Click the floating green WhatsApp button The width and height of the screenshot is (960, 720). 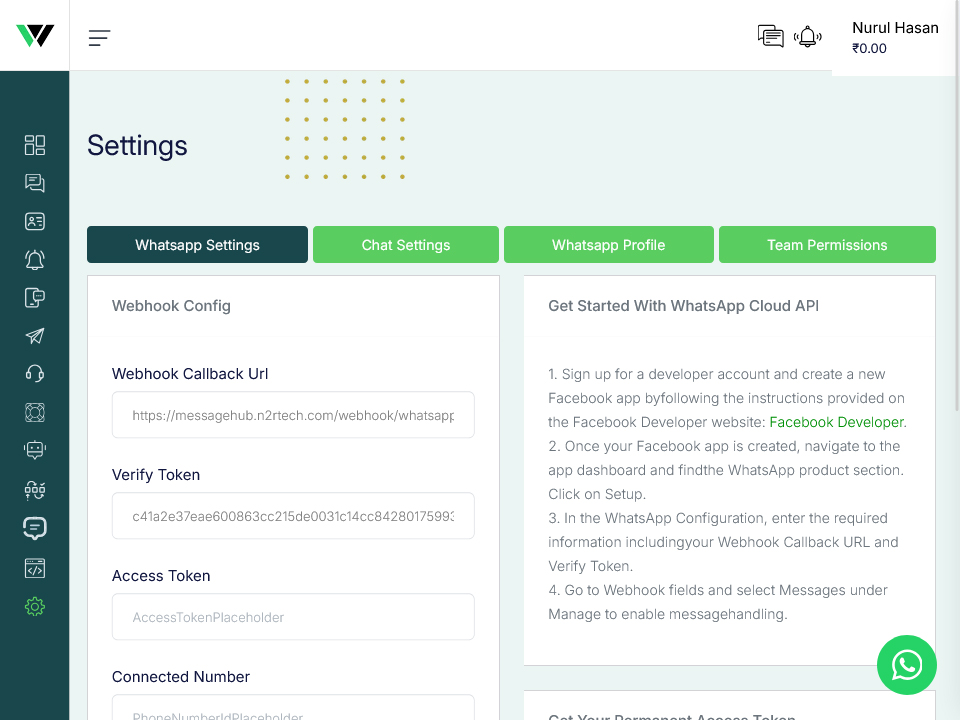906,664
